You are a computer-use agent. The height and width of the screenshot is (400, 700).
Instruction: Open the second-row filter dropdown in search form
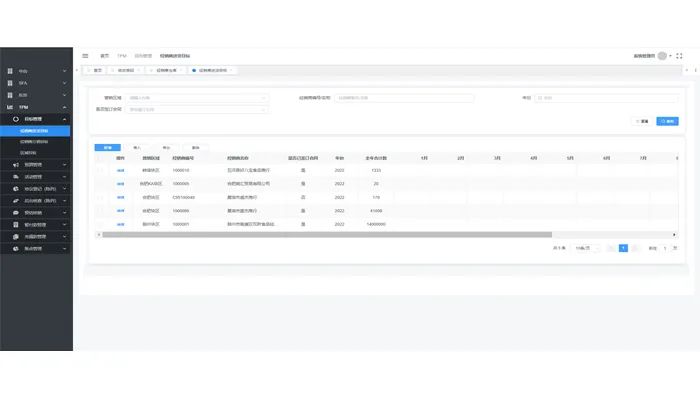click(x=197, y=109)
